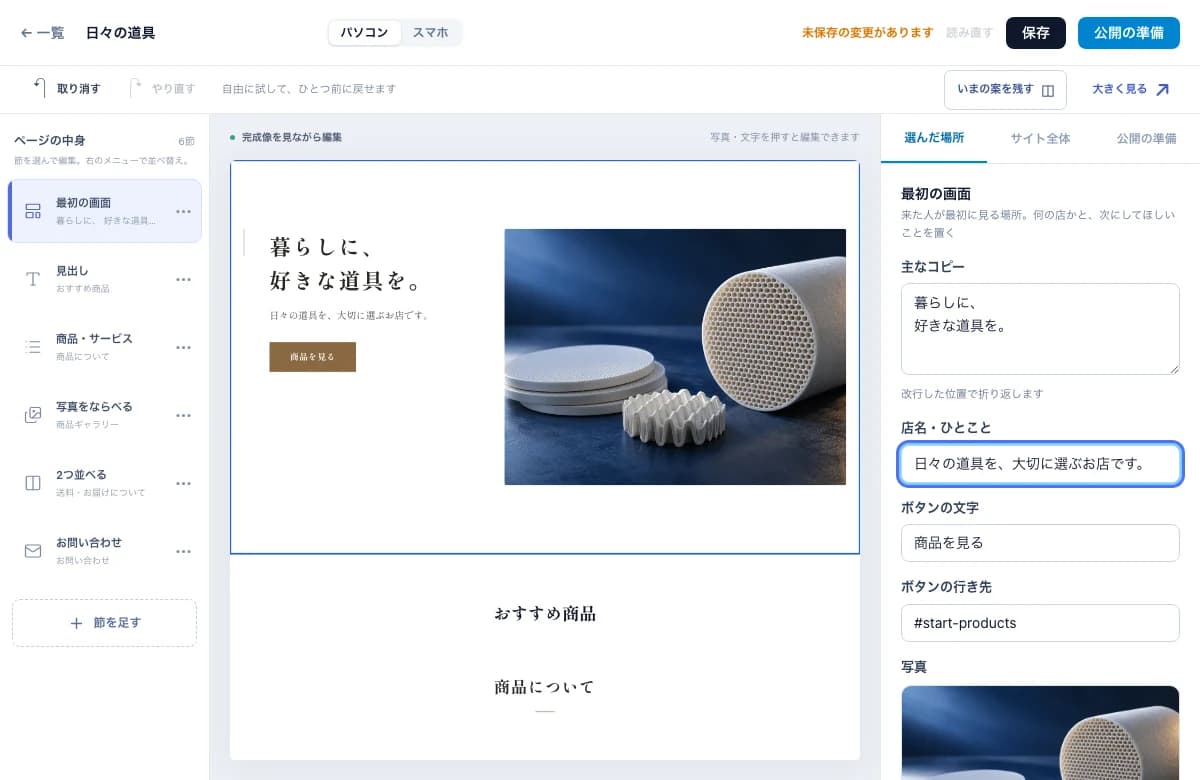Click the list icon of 商品・サービス
This screenshot has height=780, width=1200.
(x=33, y=347)
